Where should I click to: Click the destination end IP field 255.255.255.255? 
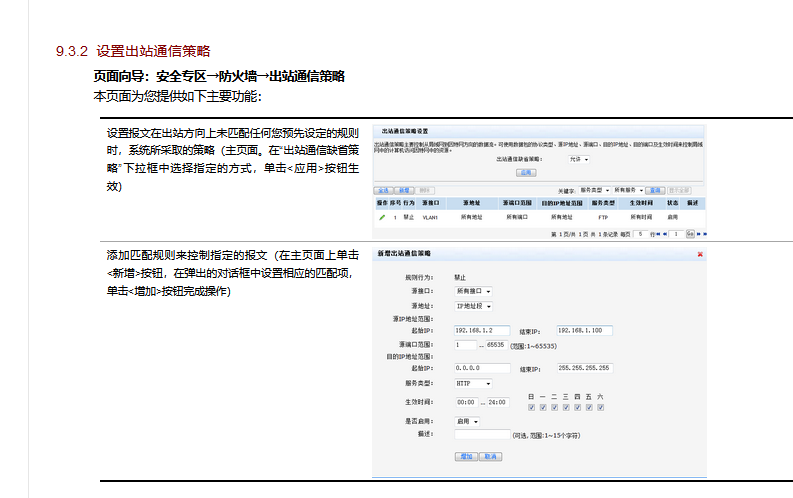pos(585,368)
